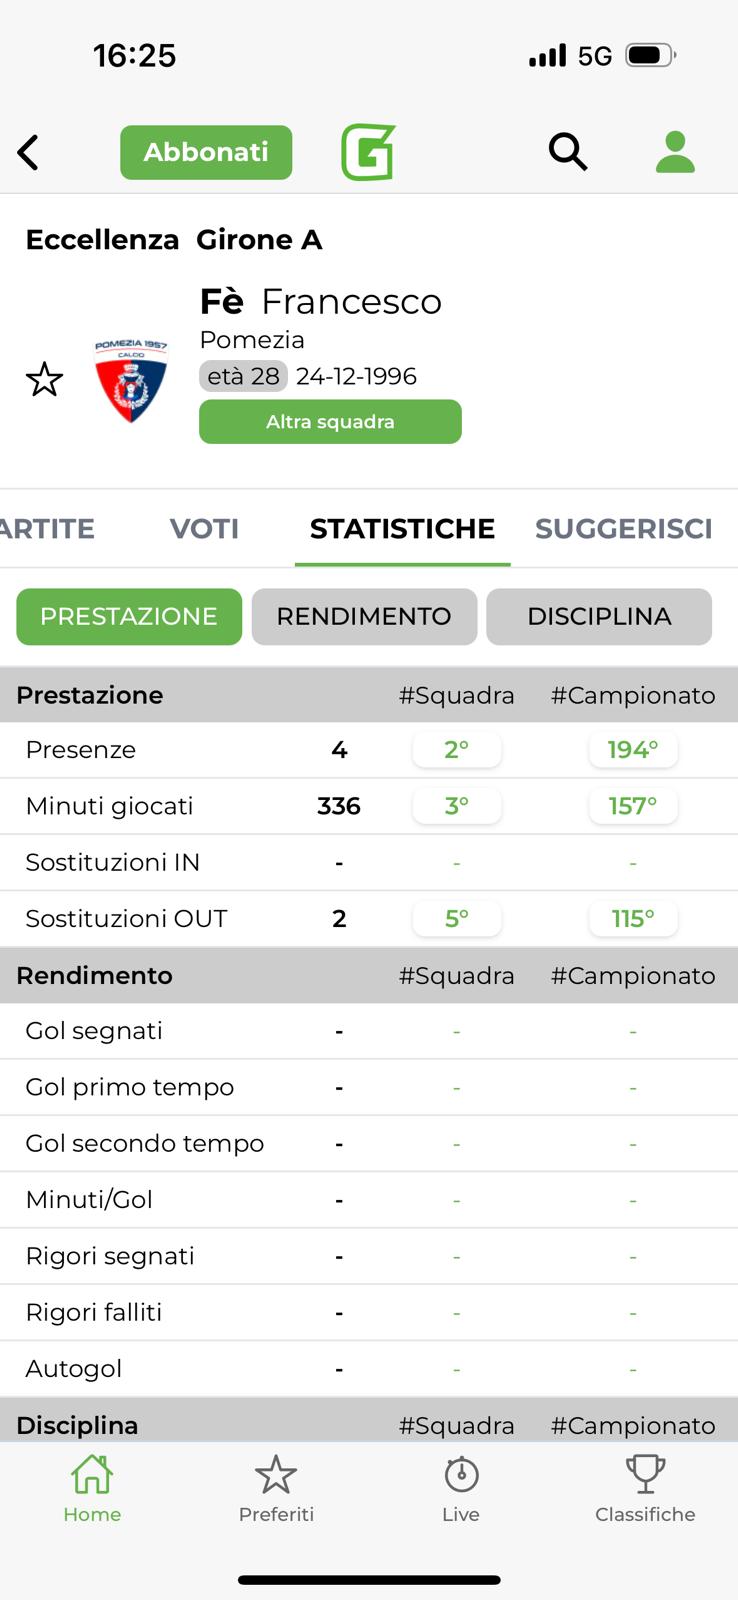
Task: Tap the Pomezia team crest
Action: tap(131, 380)
